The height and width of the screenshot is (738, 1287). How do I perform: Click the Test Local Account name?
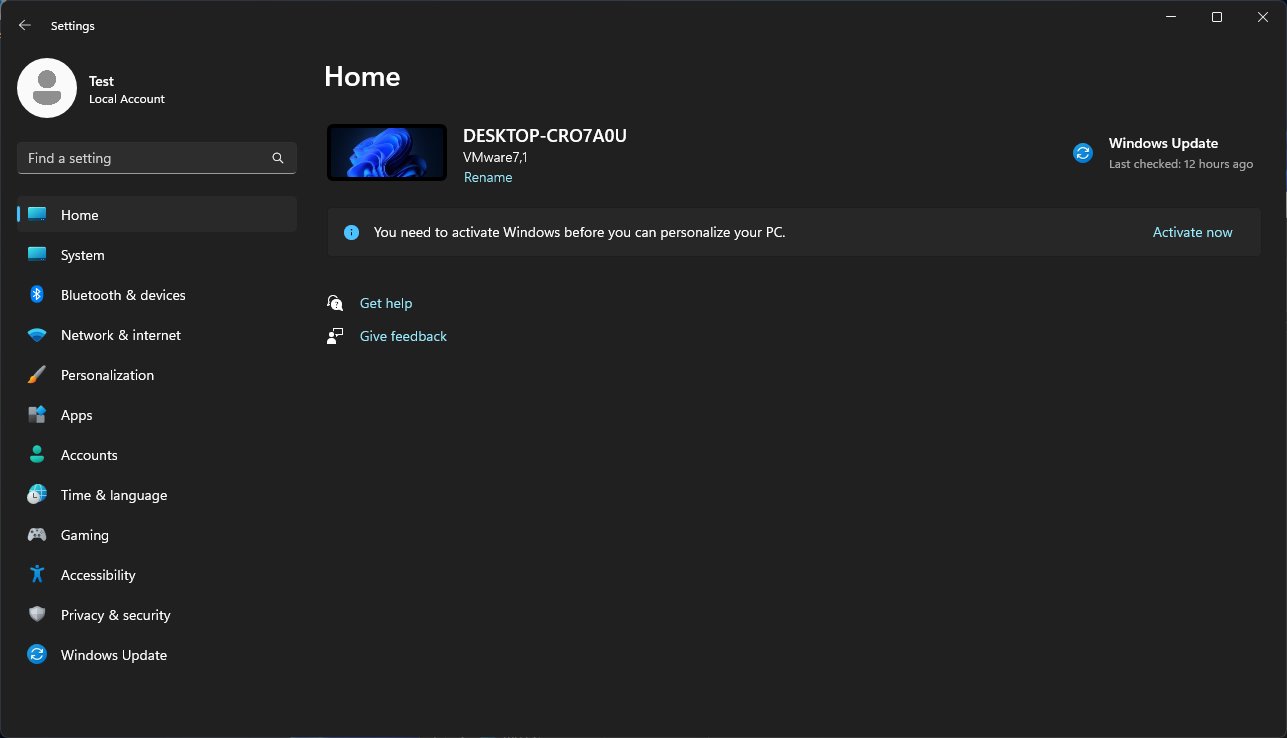tap(126, 89)
